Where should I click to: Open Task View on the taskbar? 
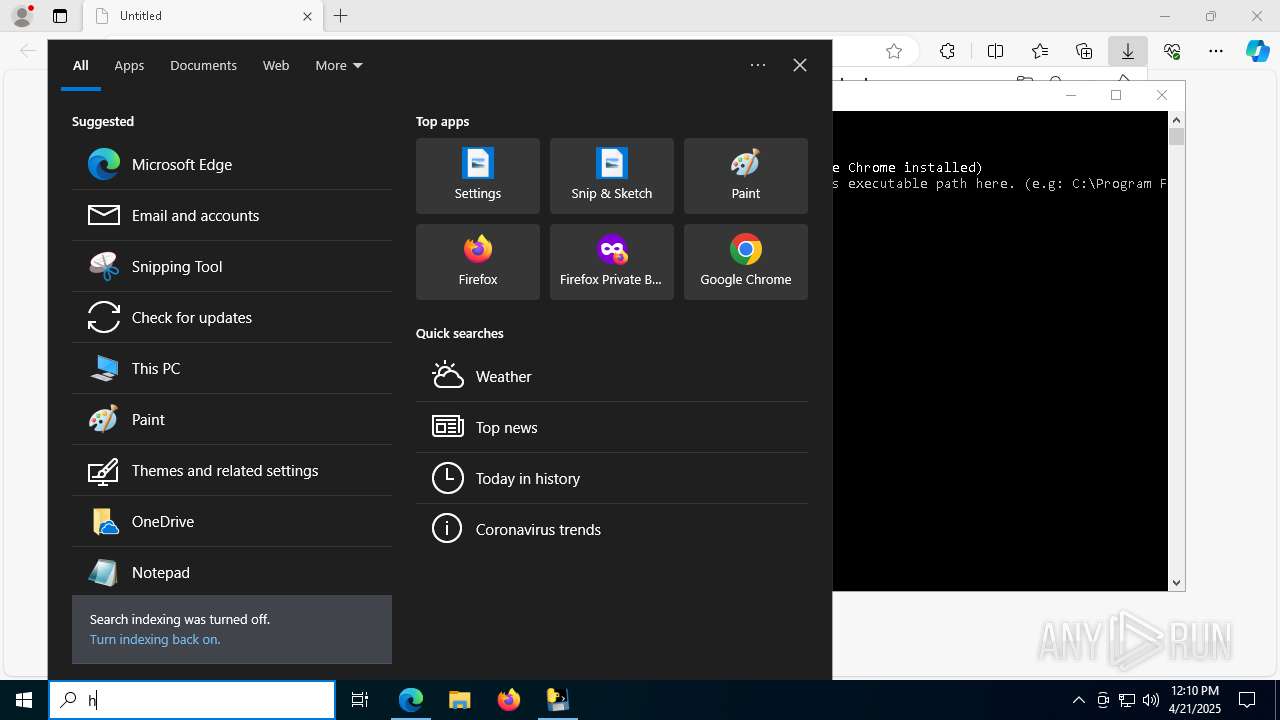tap(360, 700)
